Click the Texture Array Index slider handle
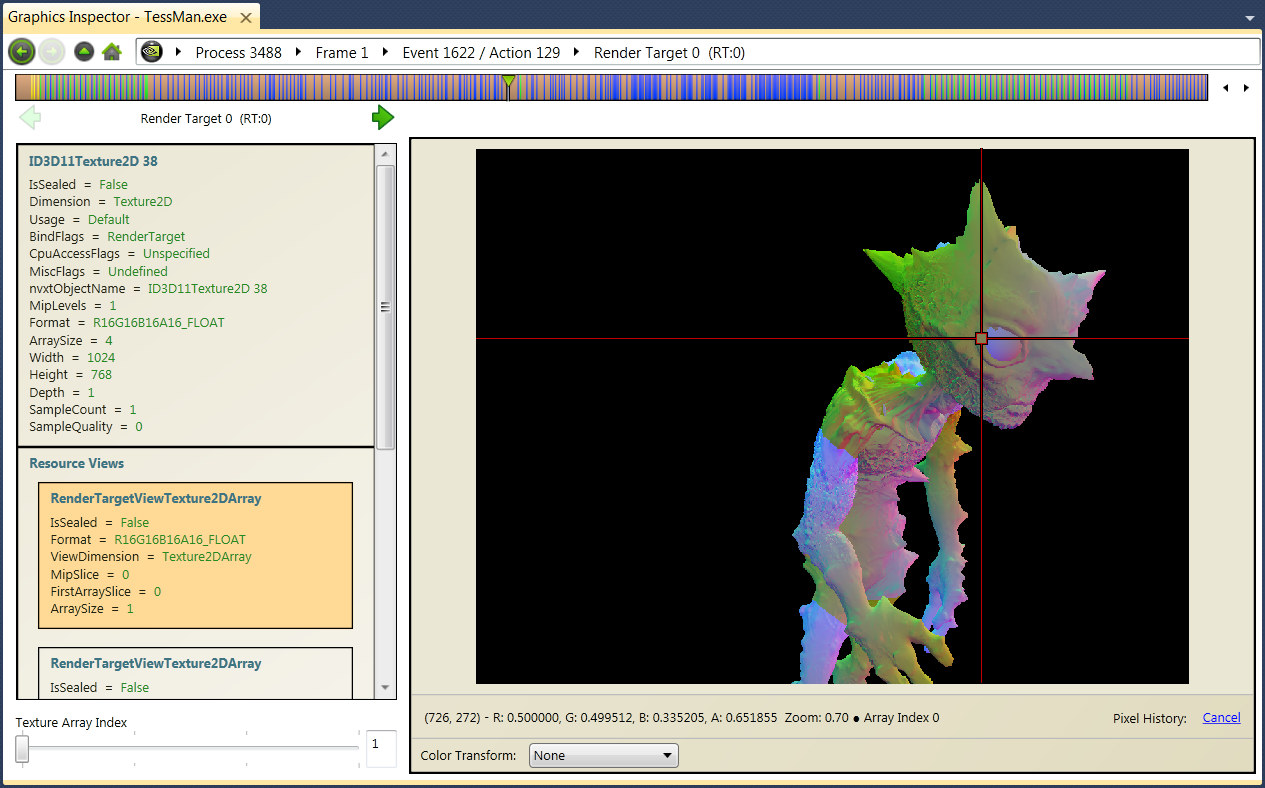 tap(22, 748)
